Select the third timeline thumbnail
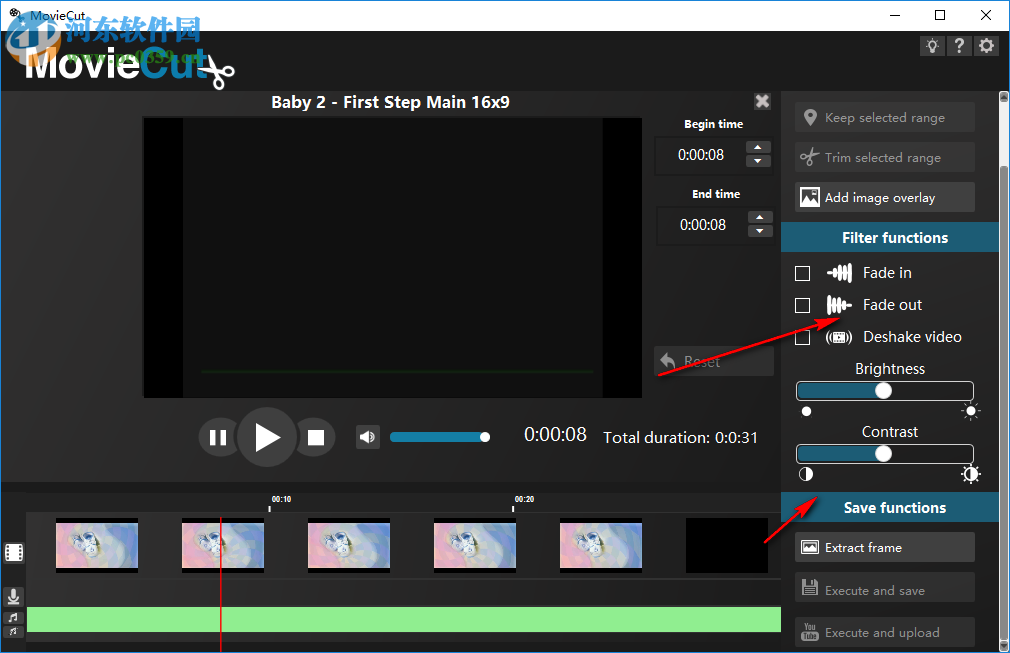Screen dimensions: 1010x653 click(348, 545)
